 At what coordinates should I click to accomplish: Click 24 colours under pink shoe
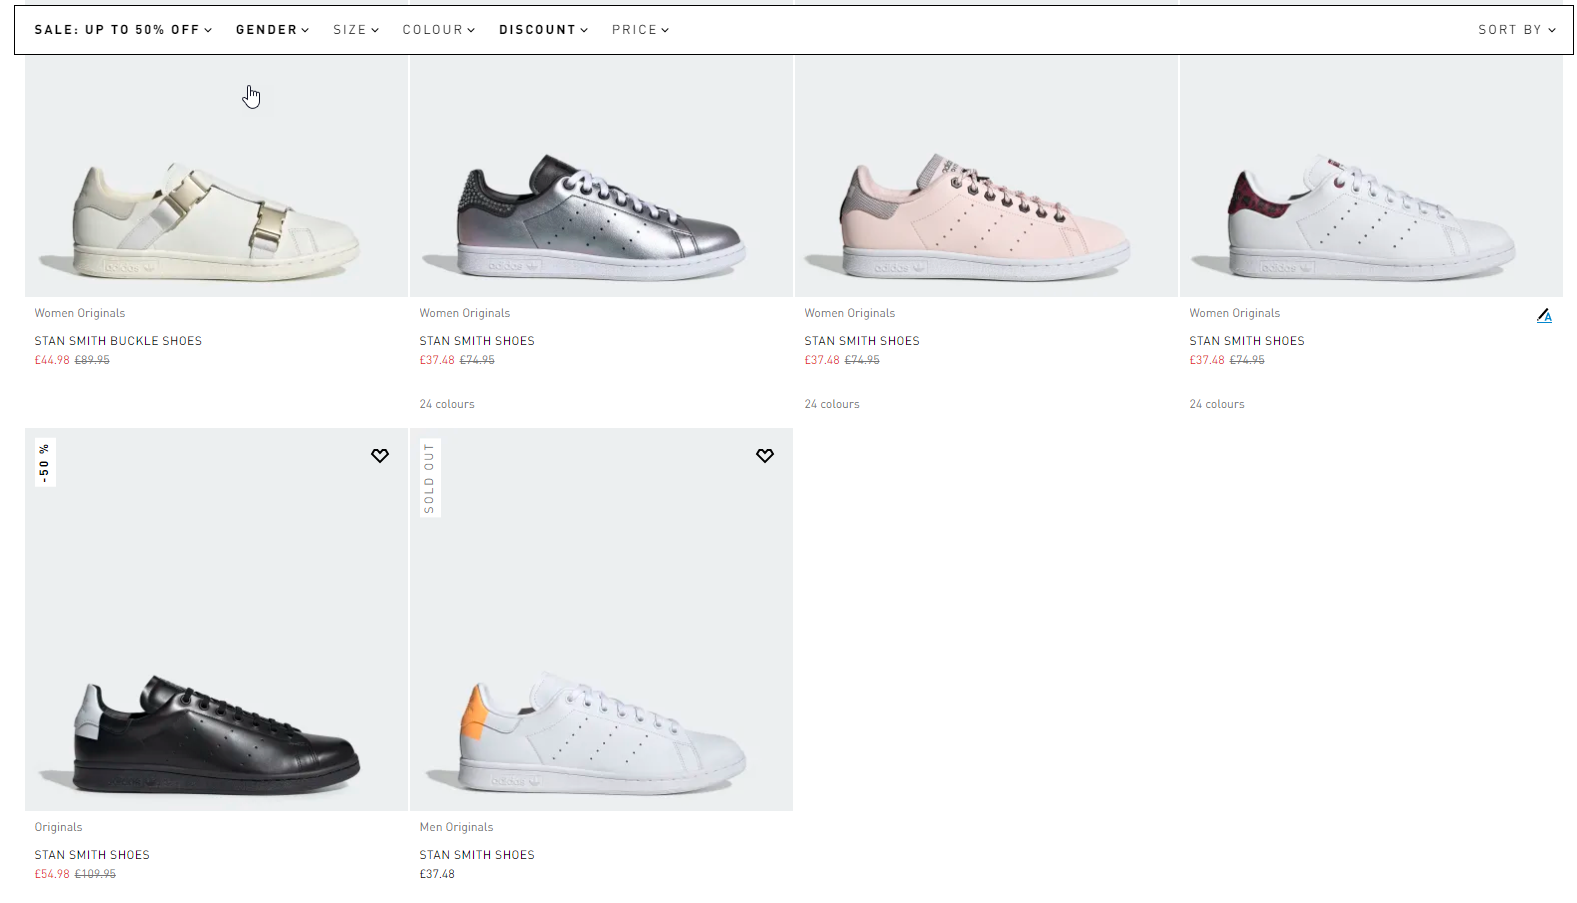point(832,404)
